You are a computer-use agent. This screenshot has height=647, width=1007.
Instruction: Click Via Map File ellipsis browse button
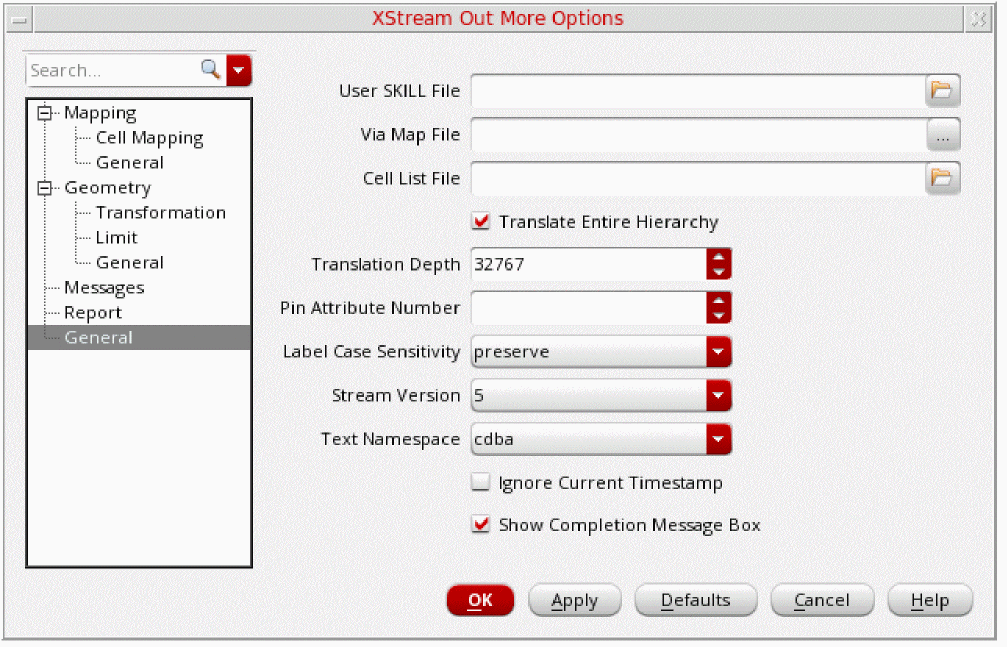point(942,134)
